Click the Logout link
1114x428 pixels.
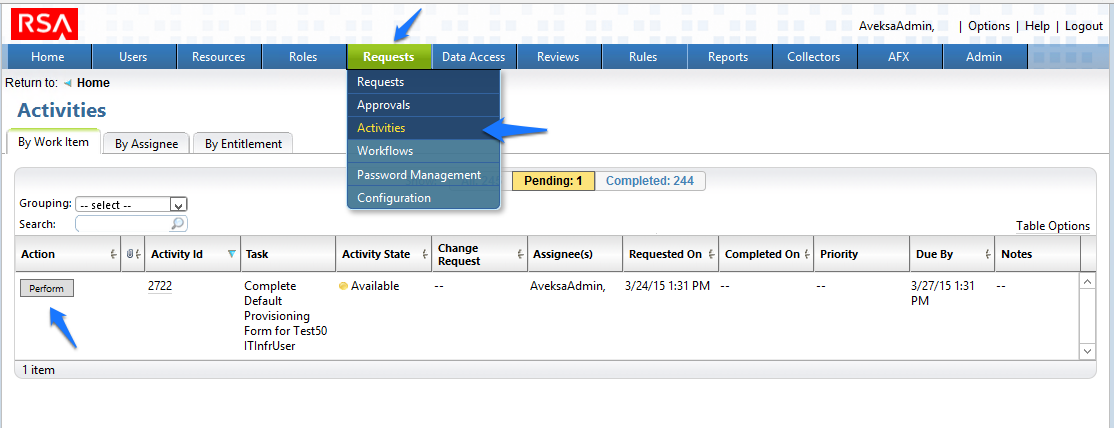(1083, 26)
